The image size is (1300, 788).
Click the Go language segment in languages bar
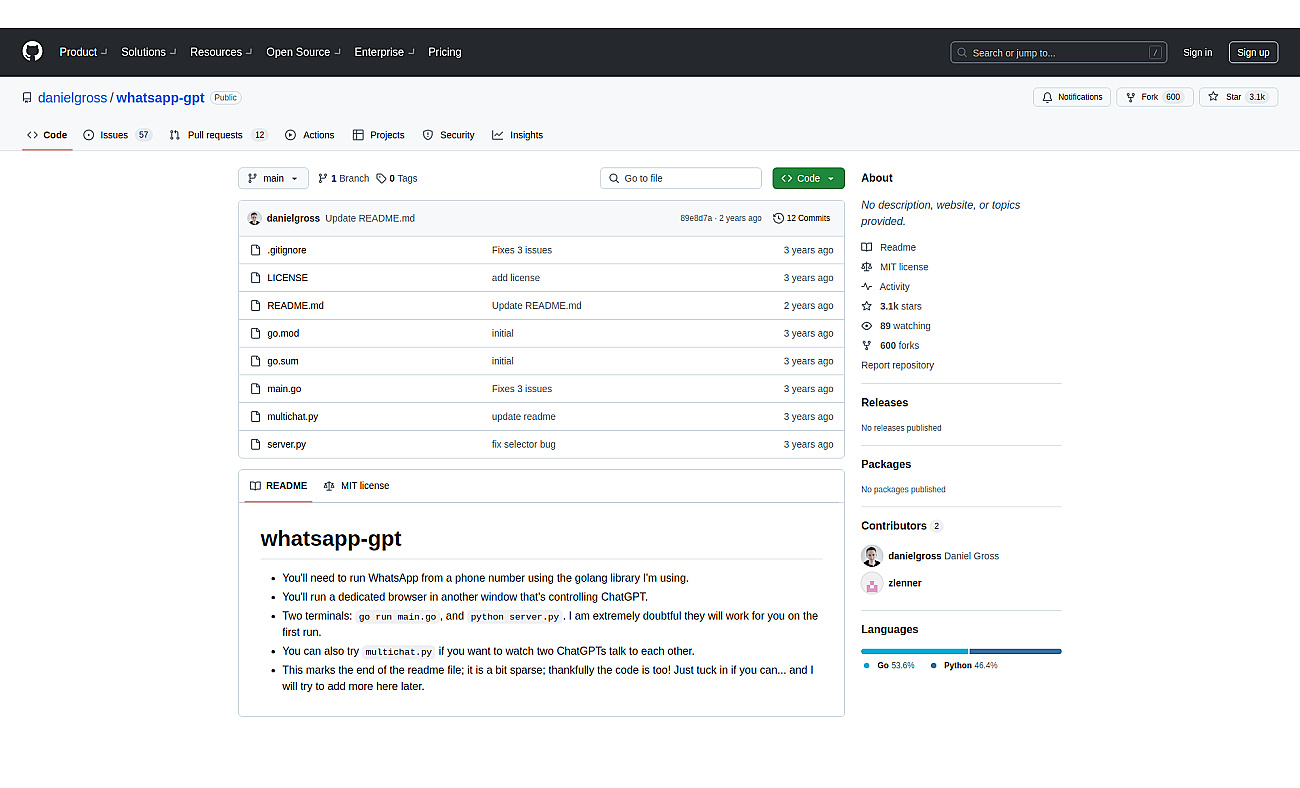(914, 651)
